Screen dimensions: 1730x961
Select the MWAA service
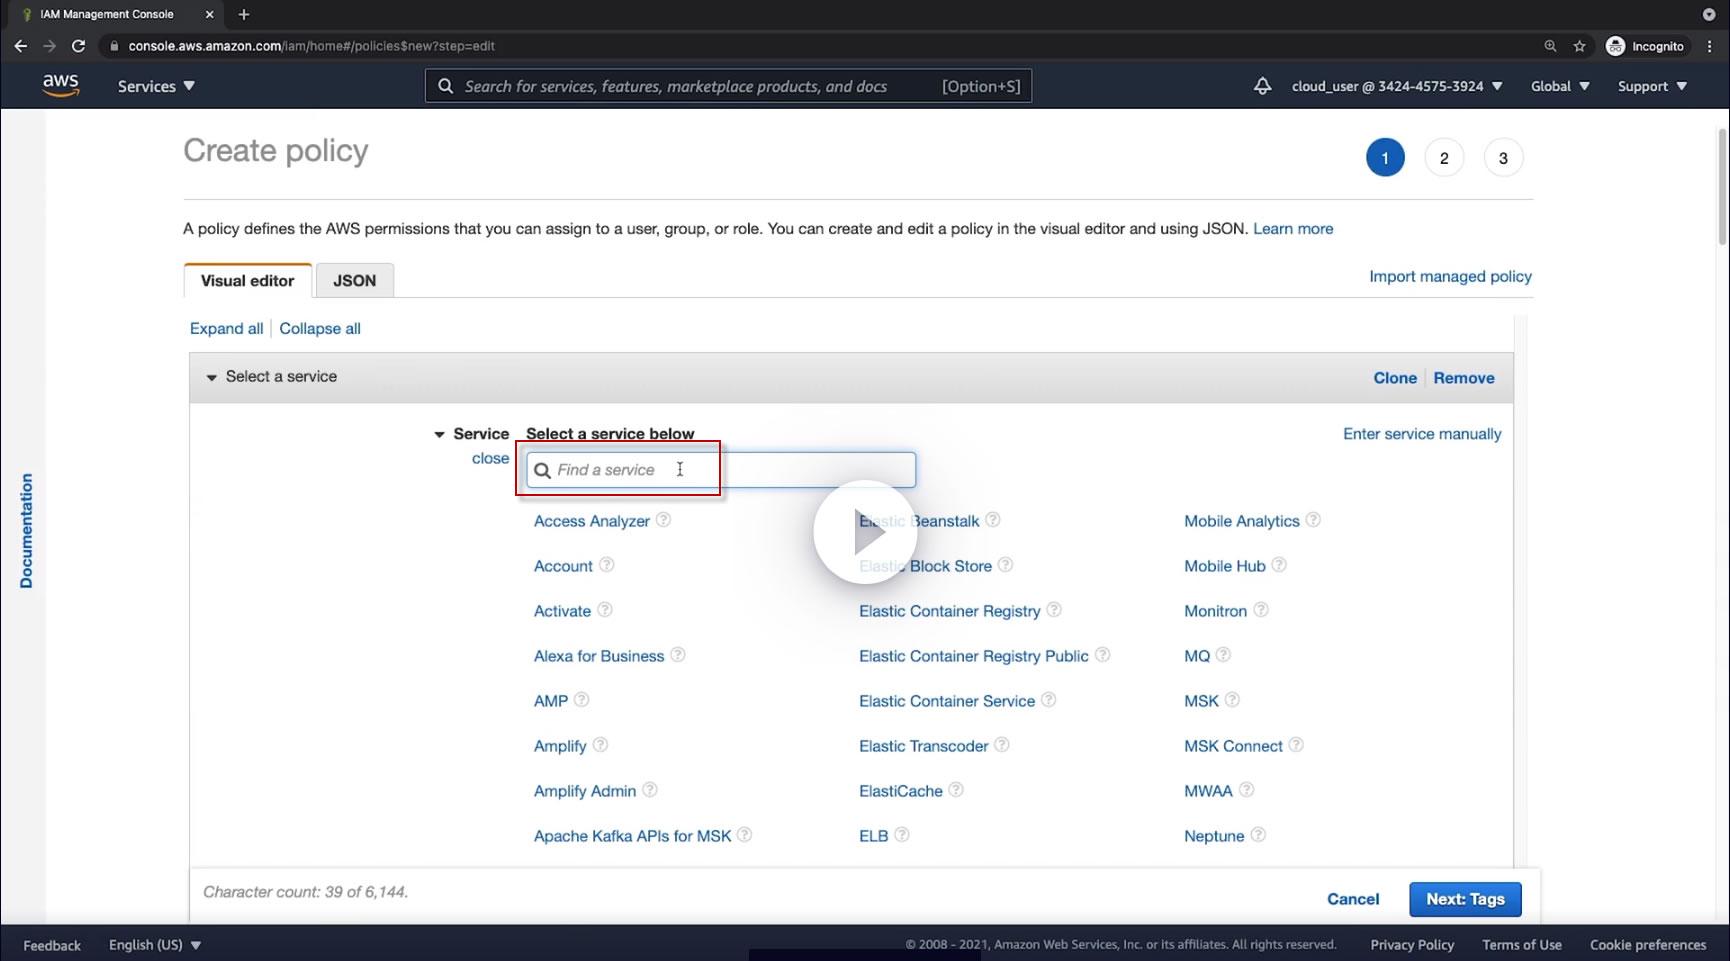1208,791
